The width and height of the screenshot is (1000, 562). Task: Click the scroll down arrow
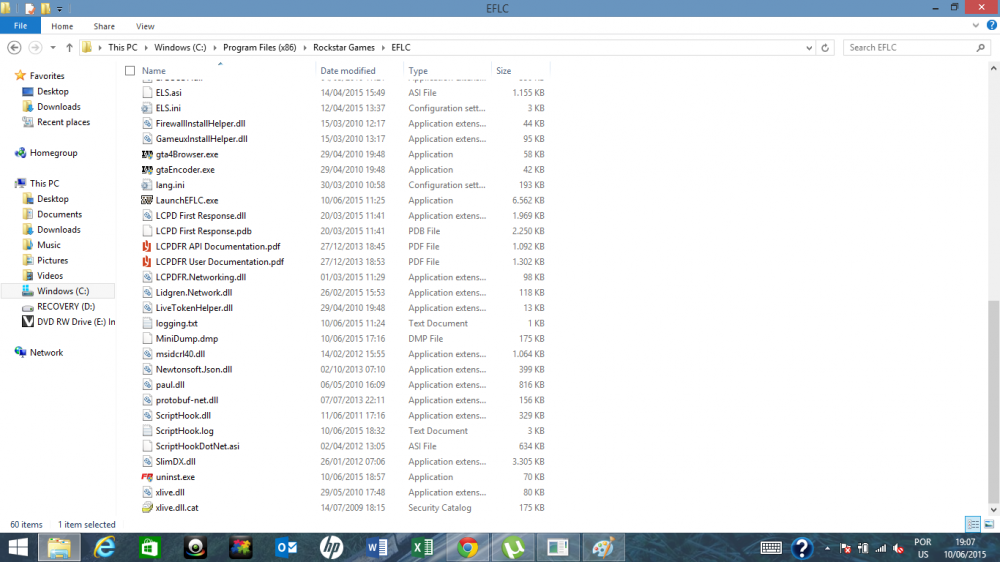coord(993,510)
